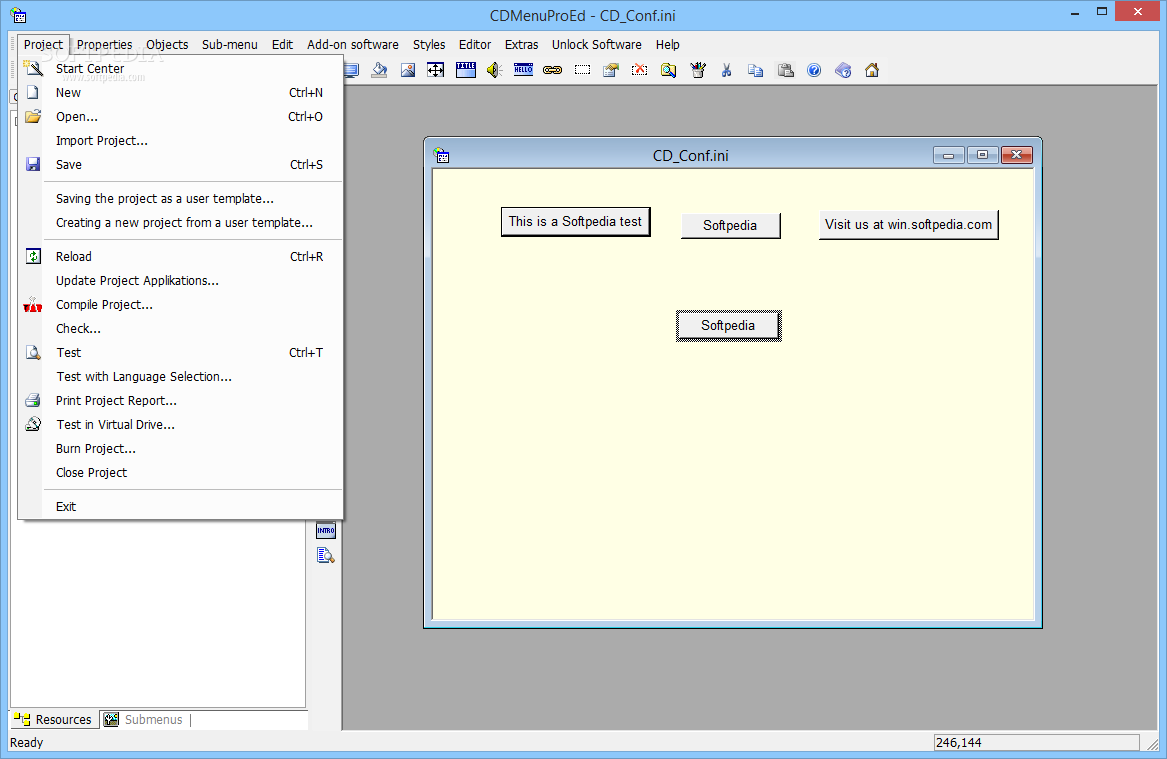Click Save in the Project menu
The width and height of the screenshot is (1167, 759).
coord(179,164)
